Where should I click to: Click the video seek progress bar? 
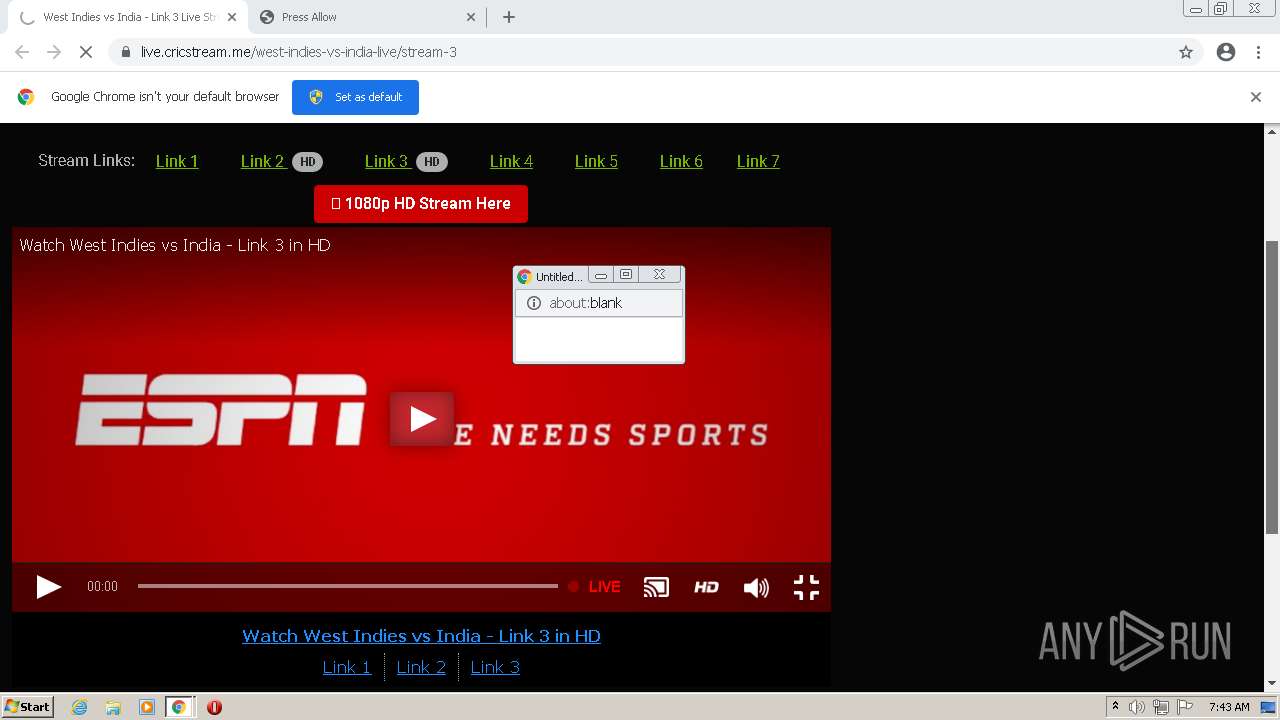347,586
